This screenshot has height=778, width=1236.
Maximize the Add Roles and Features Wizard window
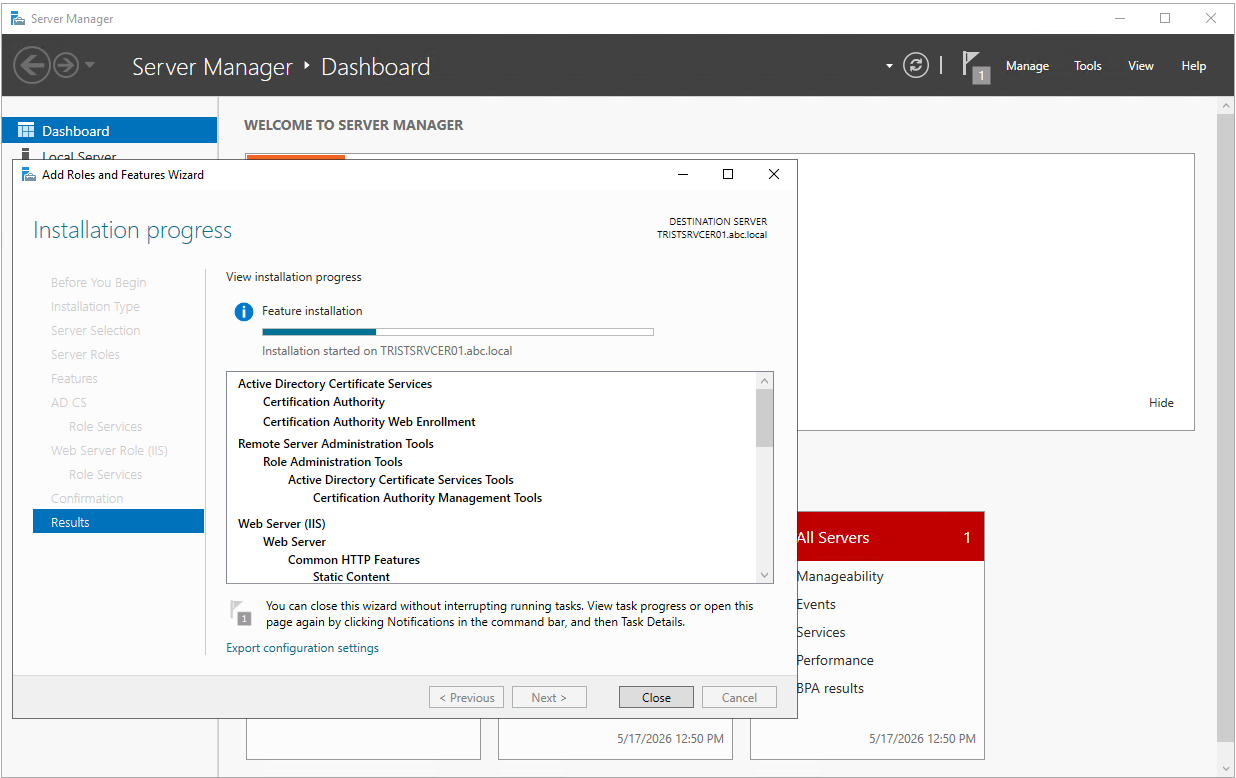[x=728, y=174]
